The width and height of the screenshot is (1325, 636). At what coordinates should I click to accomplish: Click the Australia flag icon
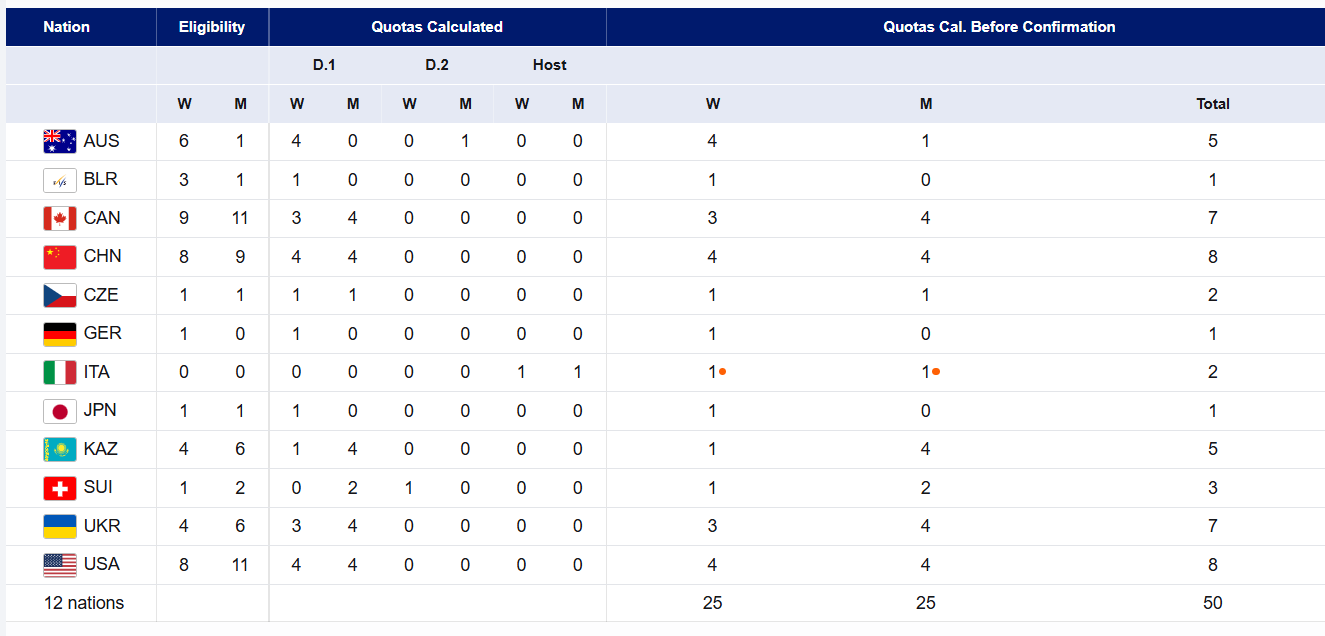point(60,142)
